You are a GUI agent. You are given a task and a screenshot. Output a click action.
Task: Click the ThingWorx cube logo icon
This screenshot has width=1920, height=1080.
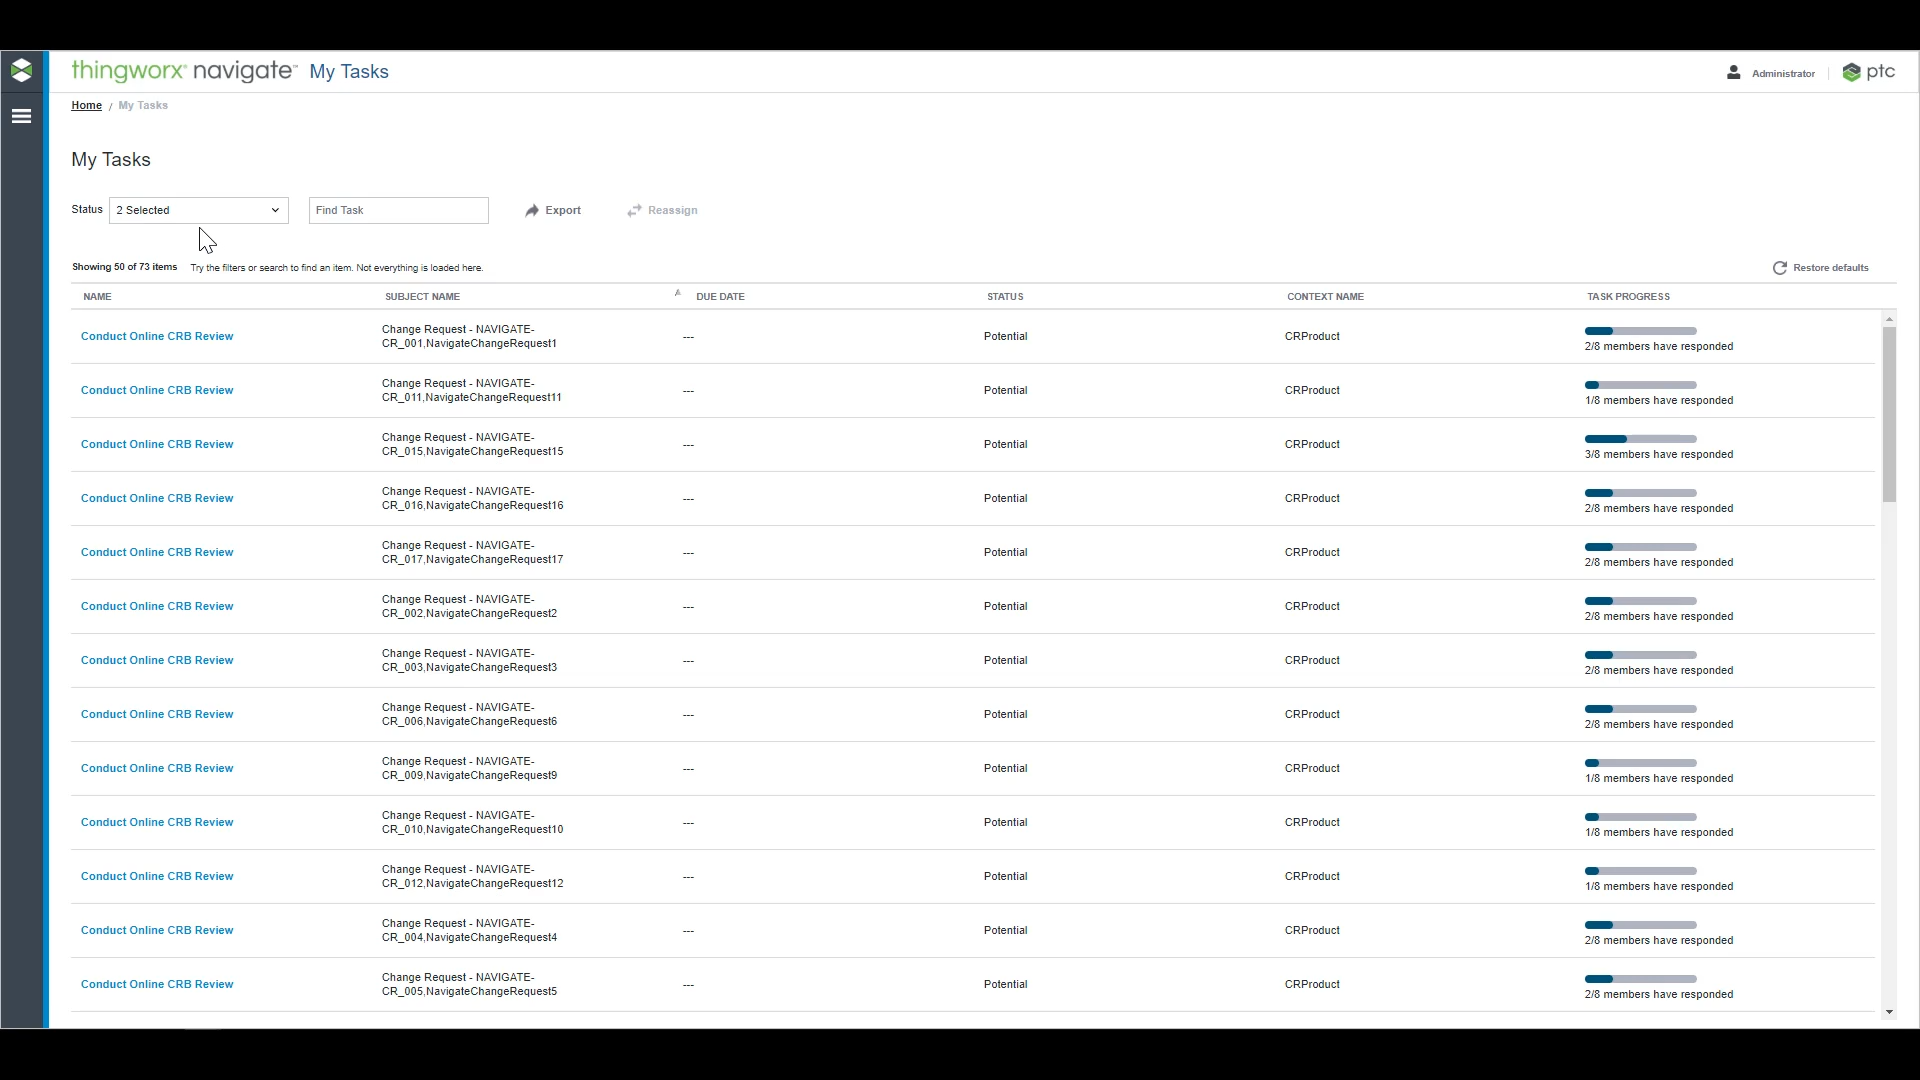click(x=21, y=70)
